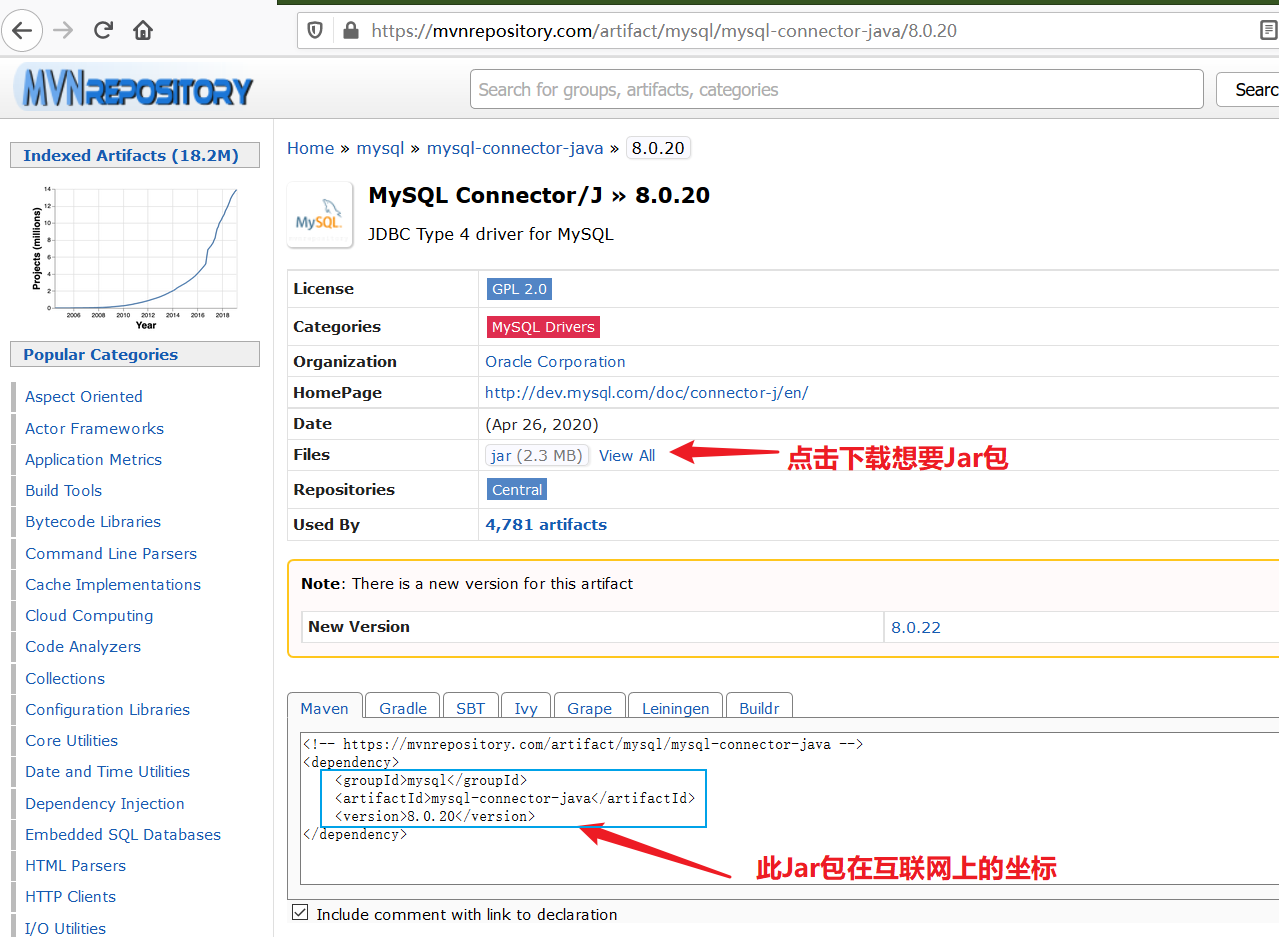Toggle the GPL 2.0 license tag
Viewport: 1279px width, 937px height.
pos(519,288)
